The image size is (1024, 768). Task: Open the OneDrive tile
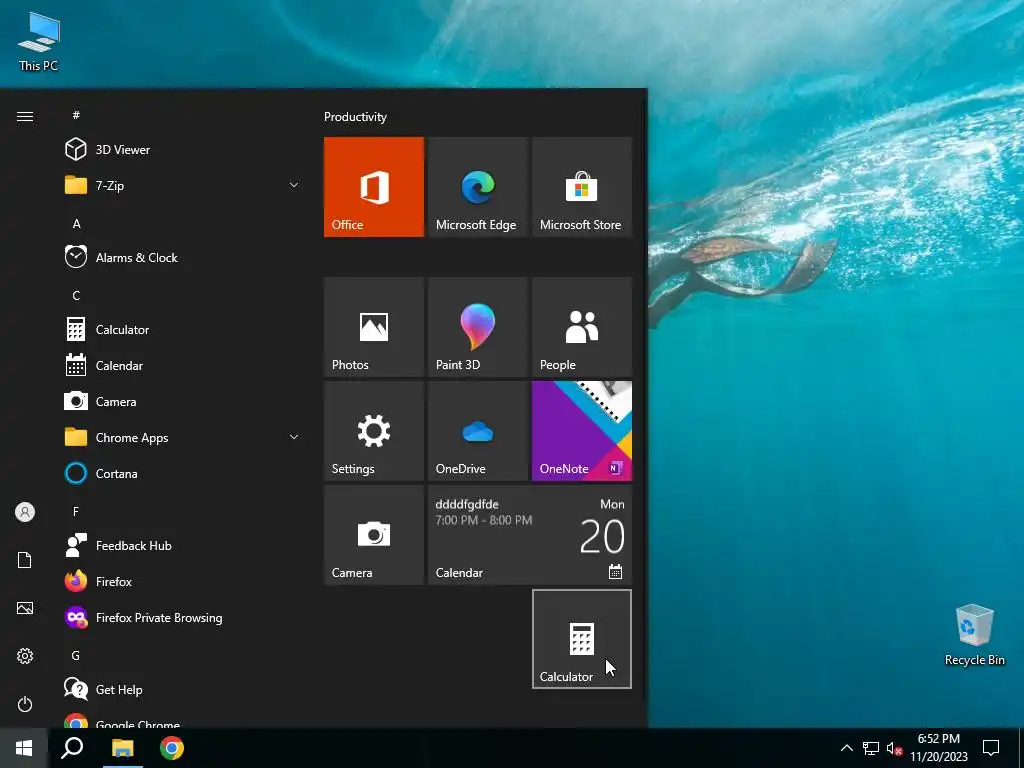coord(477,431)
